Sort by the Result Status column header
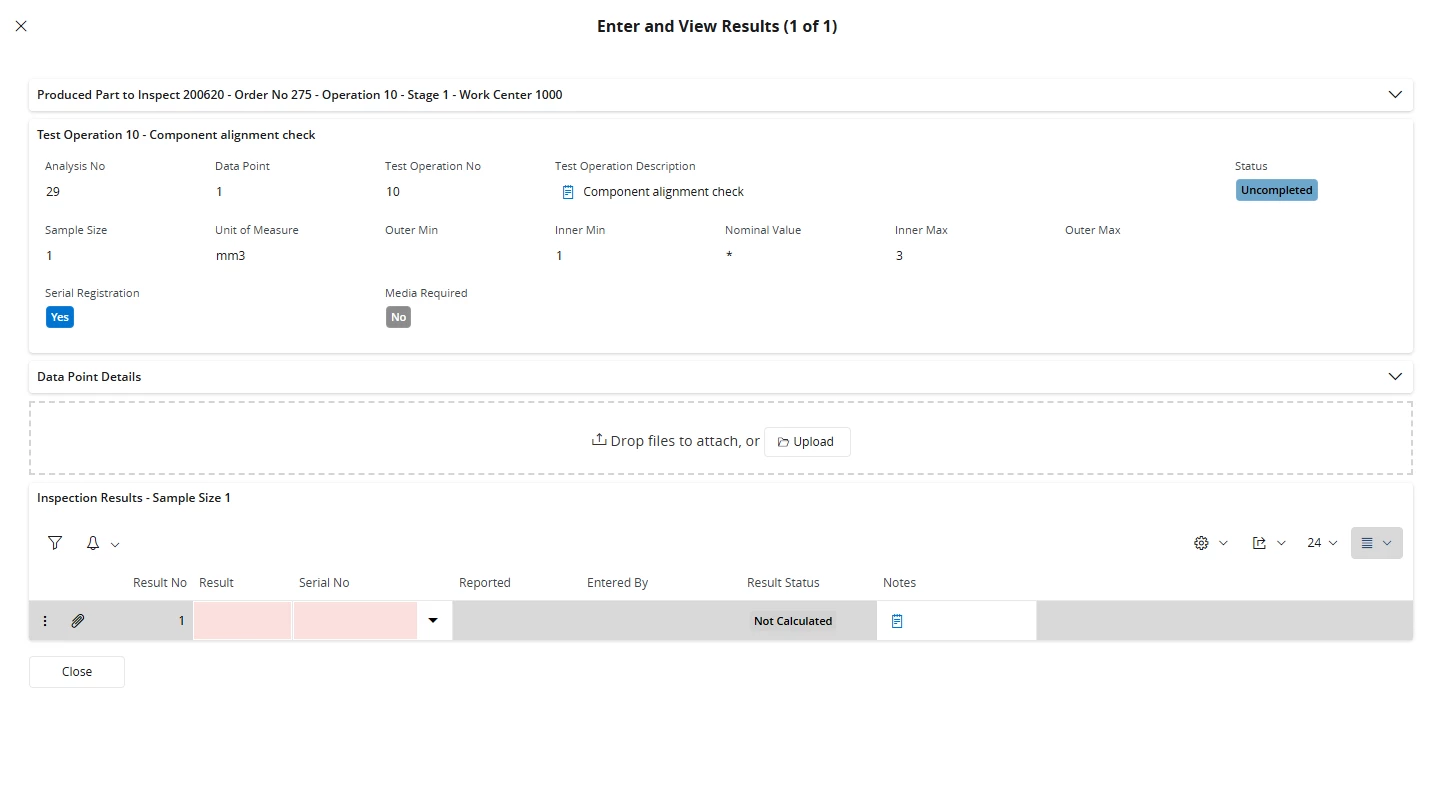 click(x=783, y=583)
